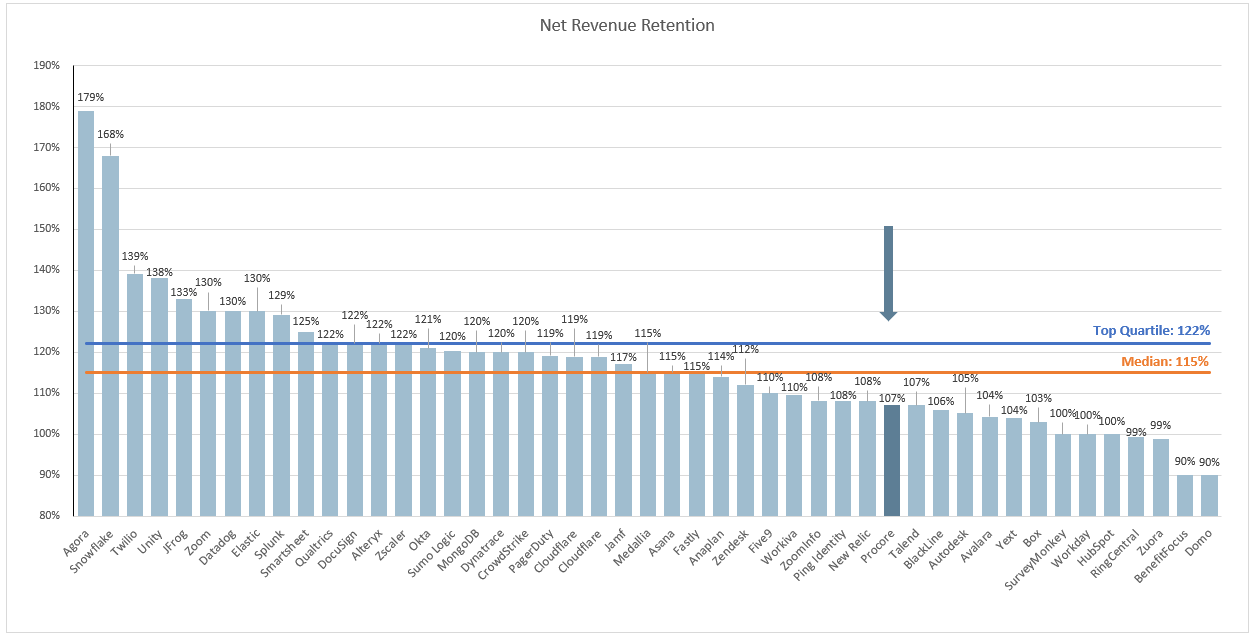Click the 80% y-axis label
Viewport: 1255px width, 640px height.
click(50, 516)
